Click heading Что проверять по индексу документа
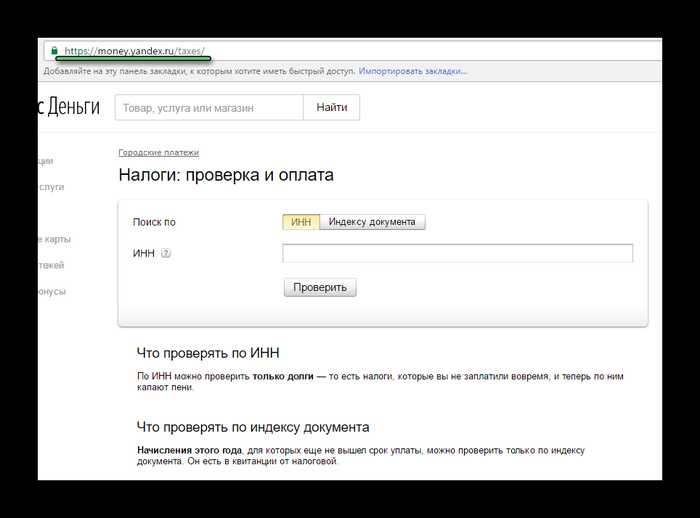This screenshot has width=700, height=518. click(253, 427)
